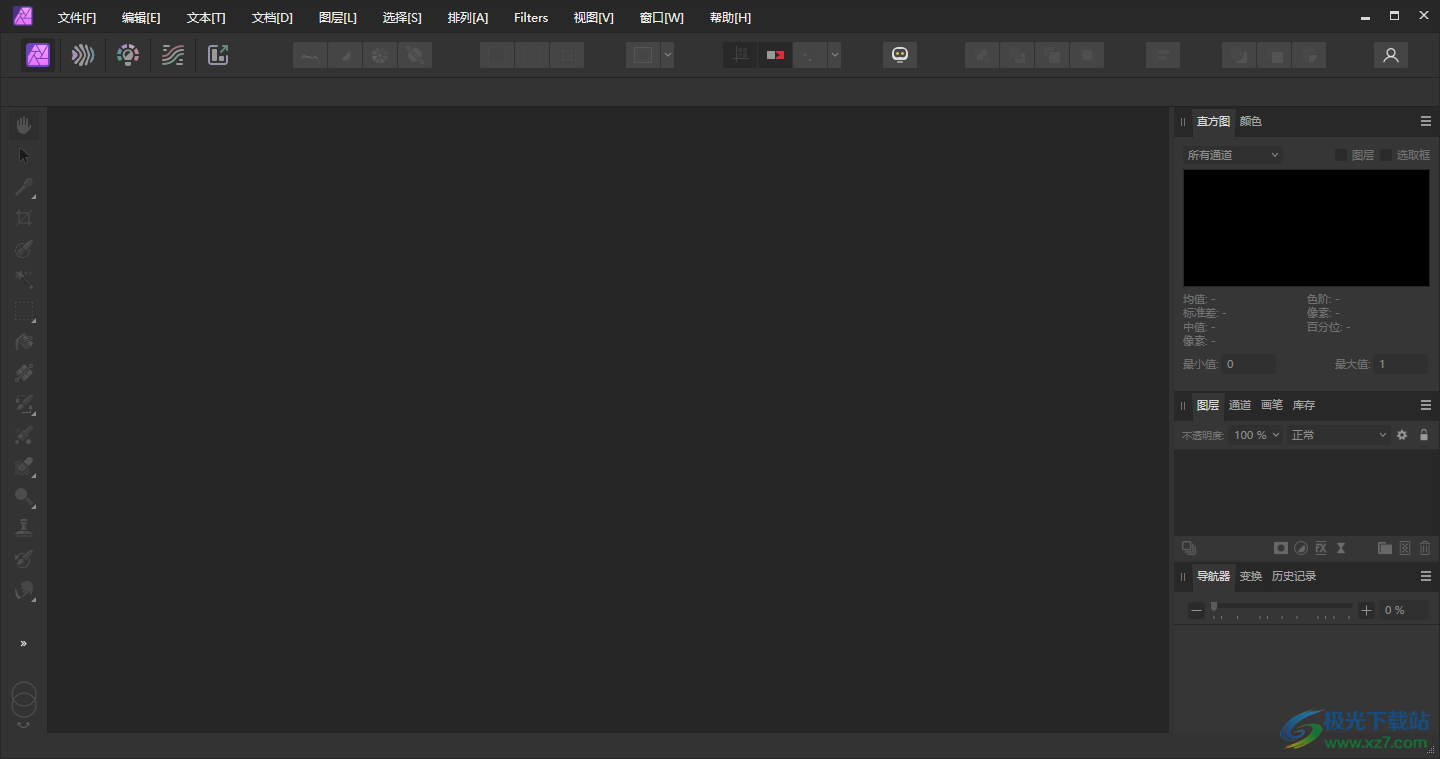Viewport: 1440px width, 759px height.
Task: Open the Develop Persona
Action: click(128, 55)
